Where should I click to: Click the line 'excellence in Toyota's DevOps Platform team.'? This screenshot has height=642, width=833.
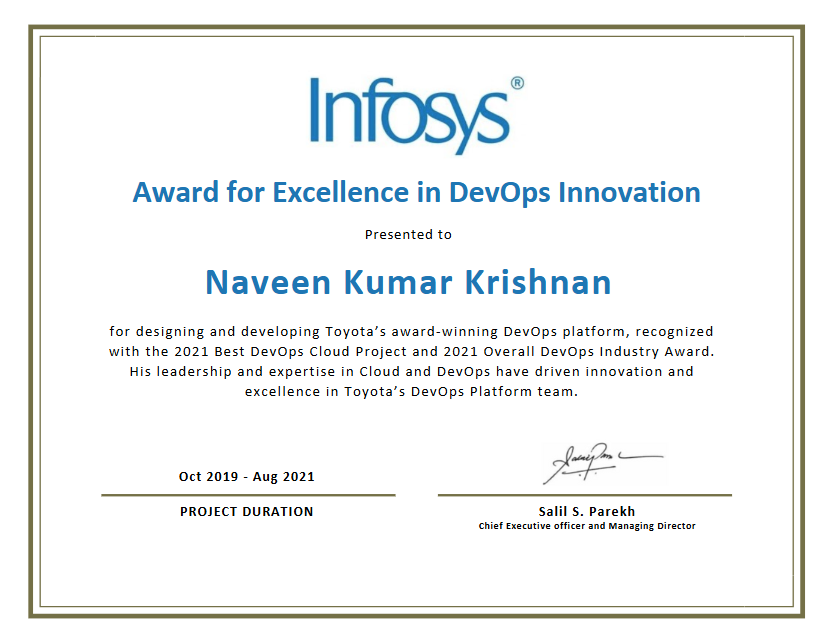(411, 392)
